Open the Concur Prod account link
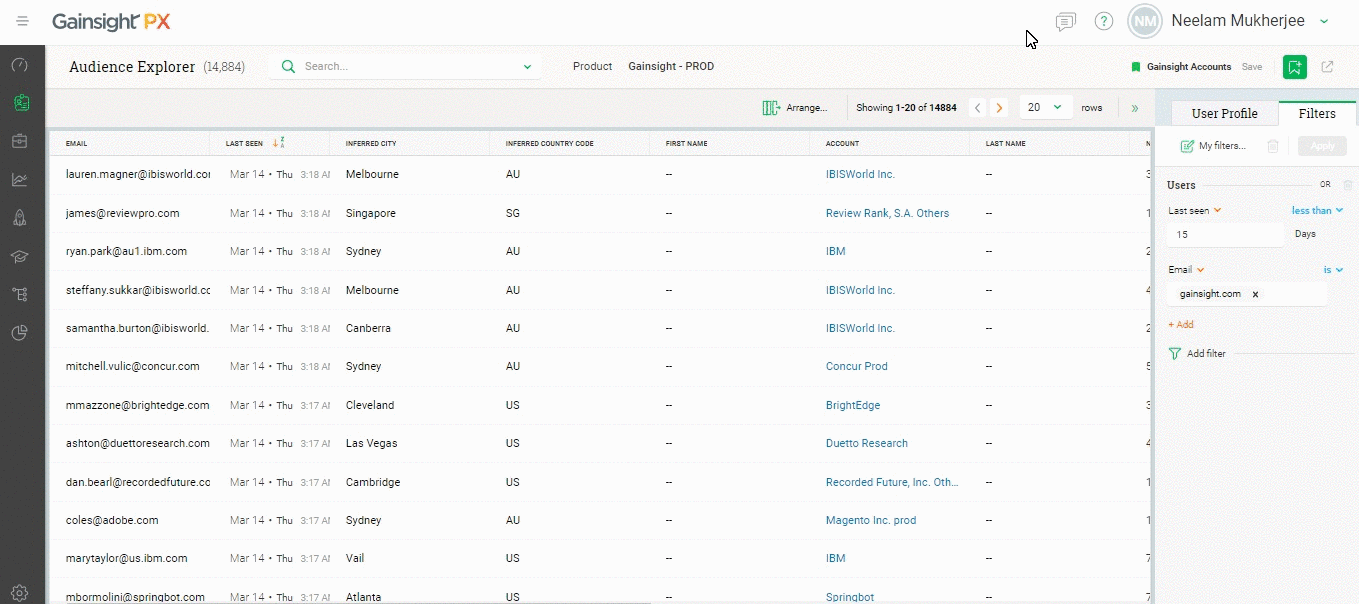Image resolution: width=1359 pixels, height=604 pixels. tap(857, 367)
